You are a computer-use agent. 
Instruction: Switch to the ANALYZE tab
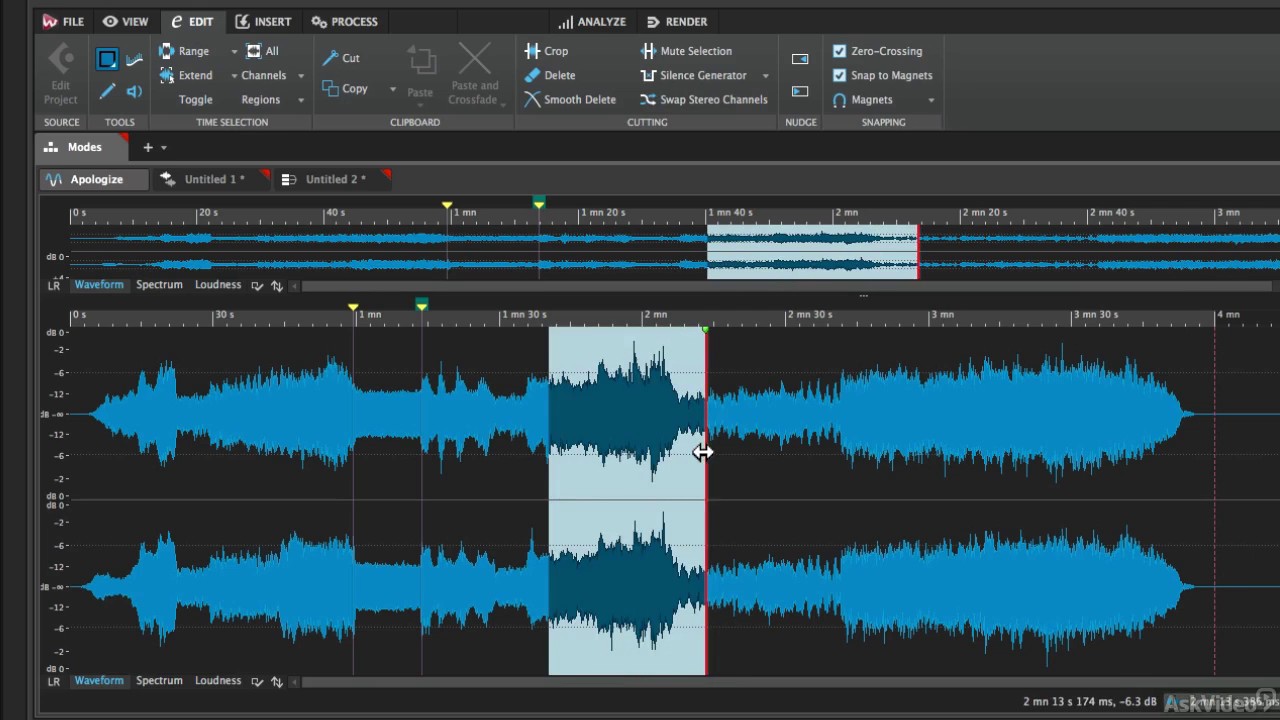[592, 21]
